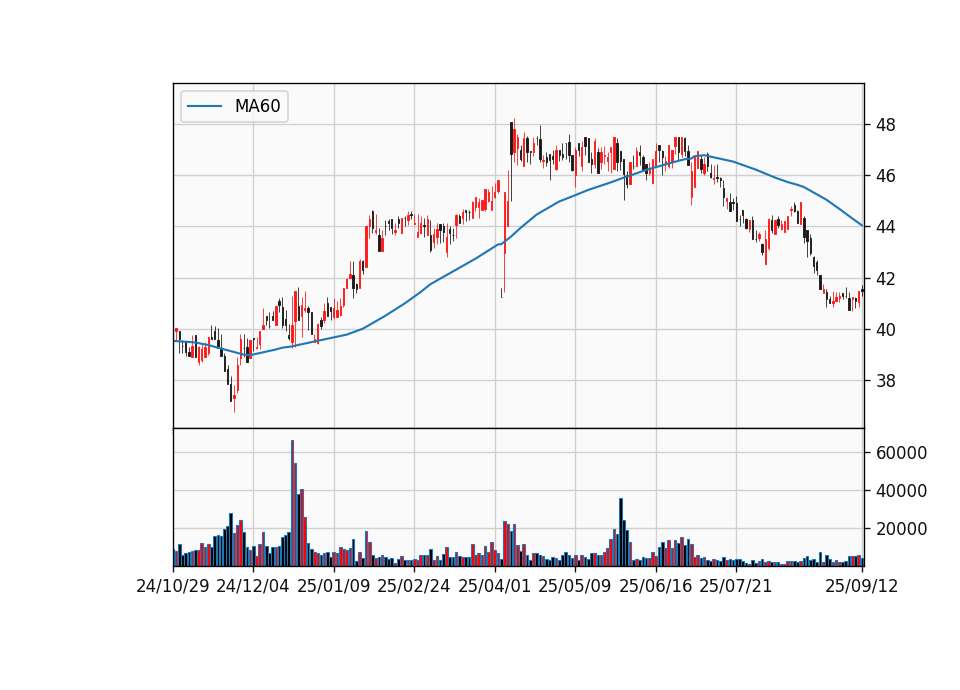The width and height of the screenshot is (960, 690).
Task: Click the 44 price axis label
Action: (886, 227)
